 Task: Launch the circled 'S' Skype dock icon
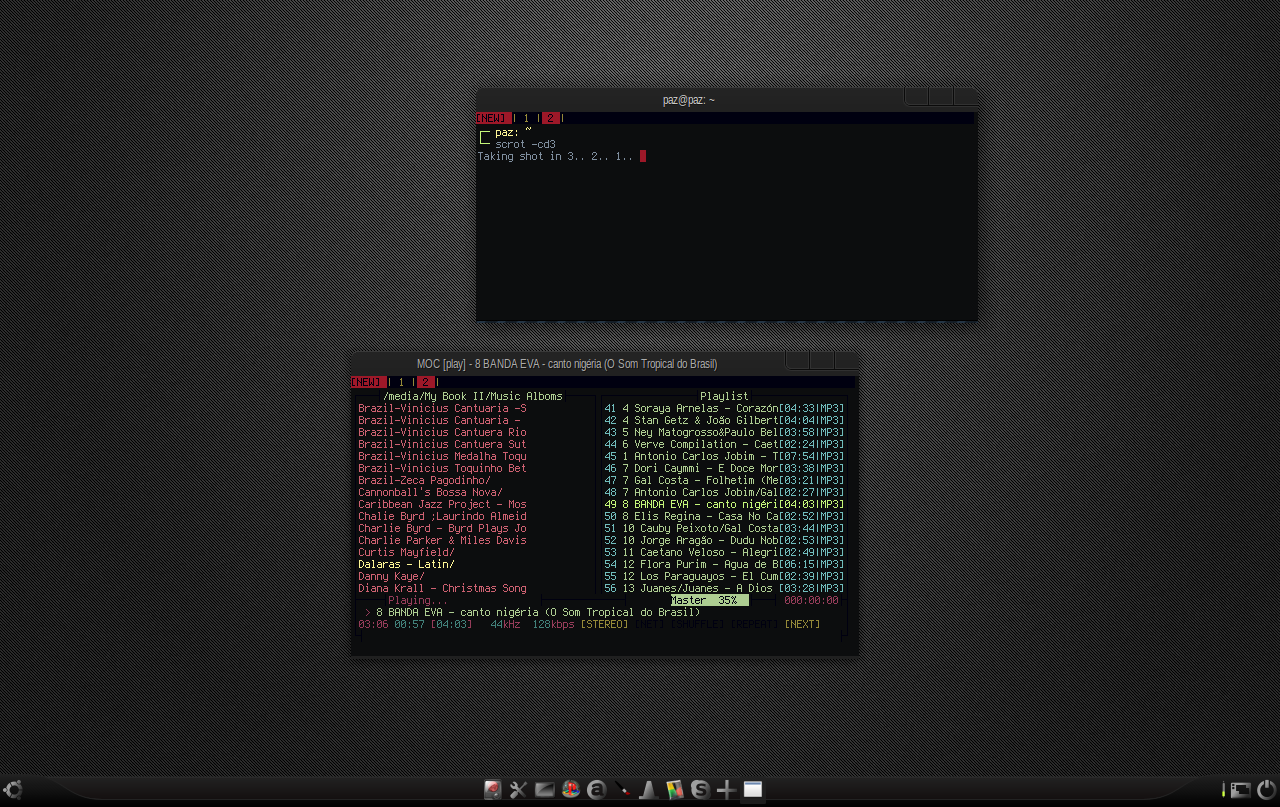pyautogui.click(x=700, y=790)
